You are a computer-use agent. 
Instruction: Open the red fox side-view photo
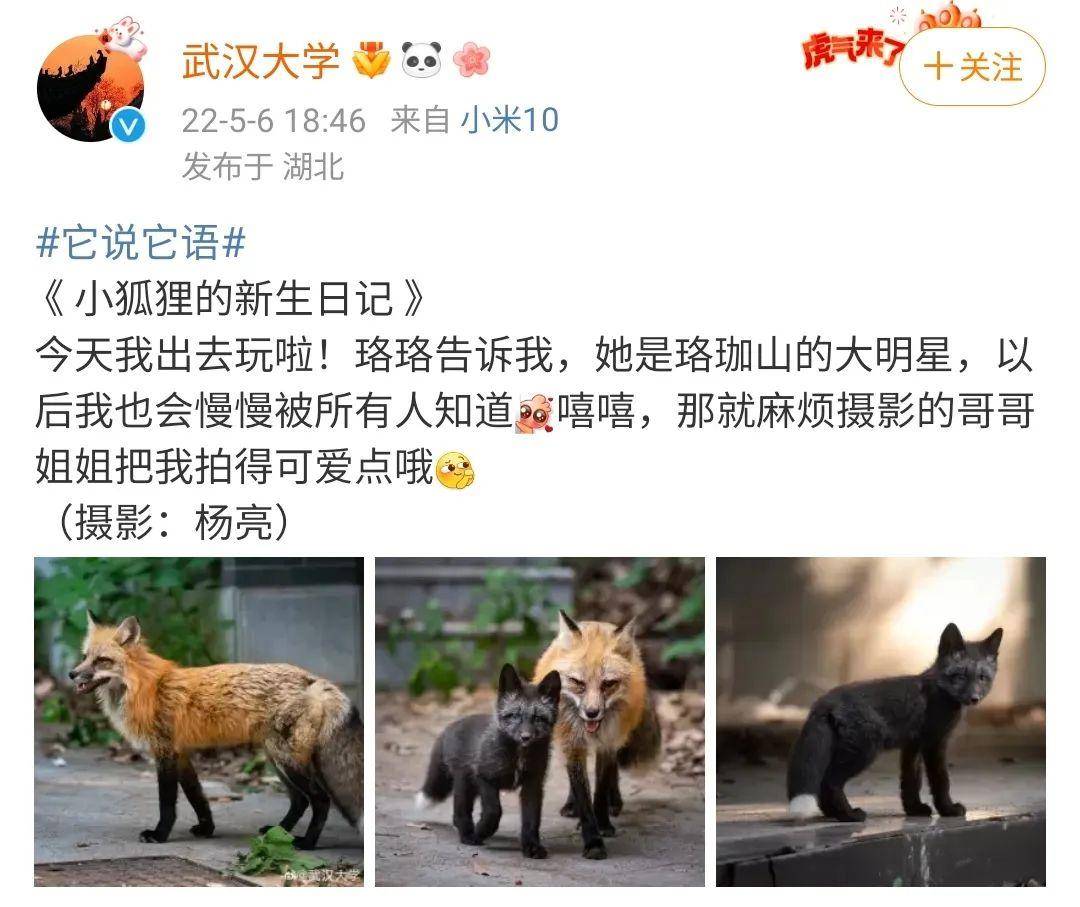point(199,722)
